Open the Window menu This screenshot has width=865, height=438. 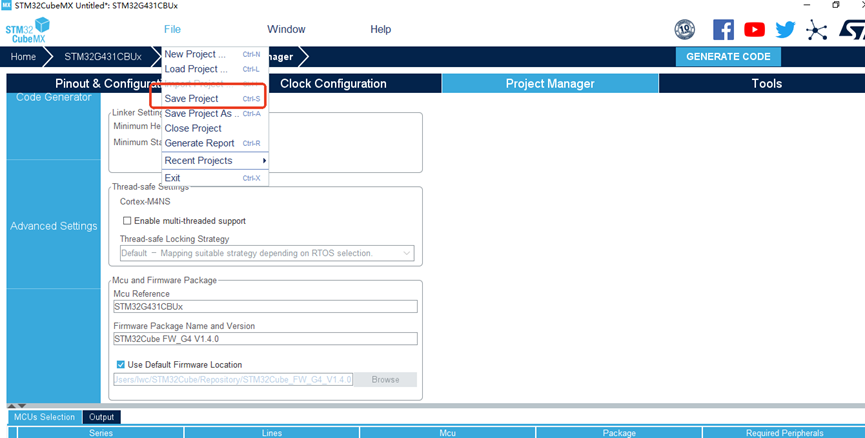tap(286, 29)
